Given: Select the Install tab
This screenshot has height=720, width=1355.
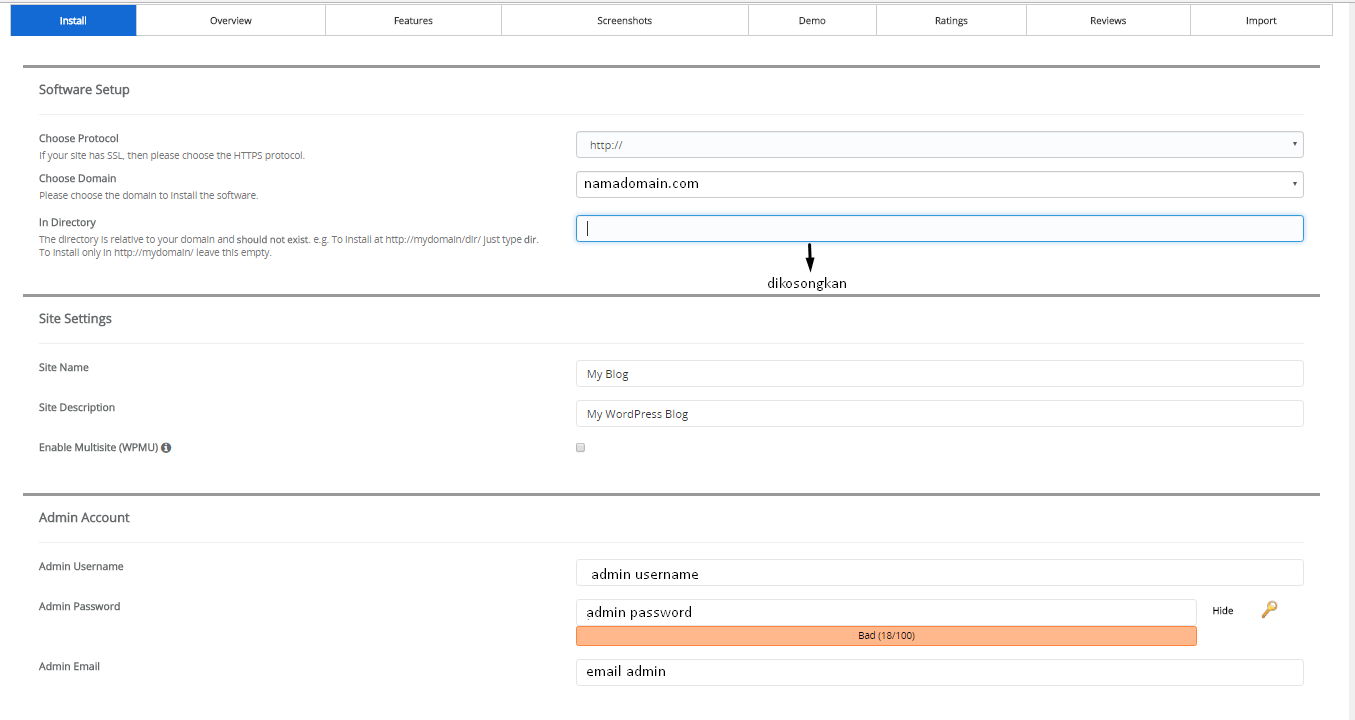Looking at the screenshot, I should tap(73, 21).
